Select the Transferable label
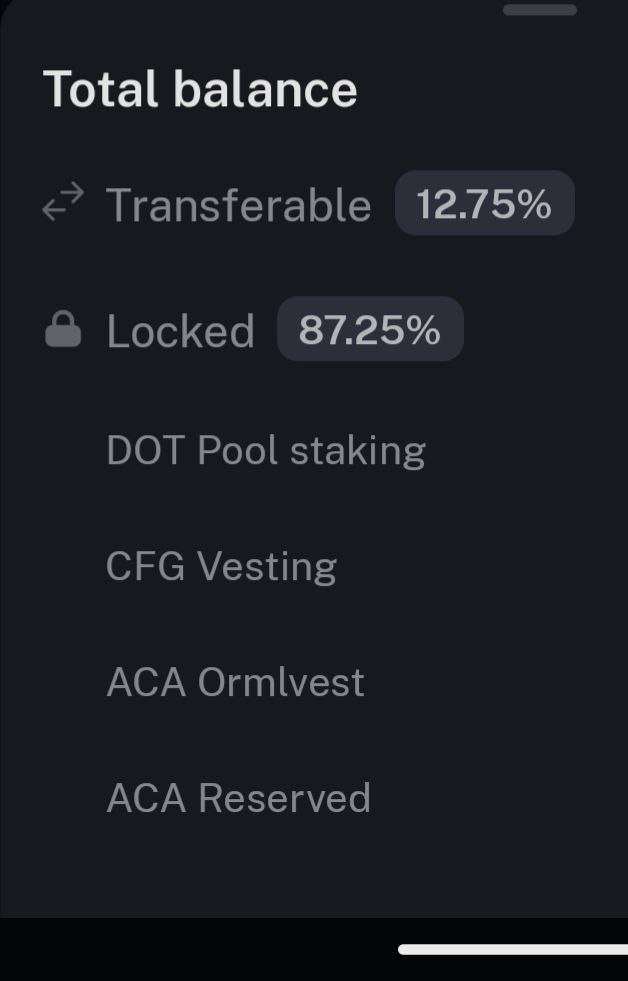Image resolution: width=628 pixels, height=981 pixels. click(238, 205)
